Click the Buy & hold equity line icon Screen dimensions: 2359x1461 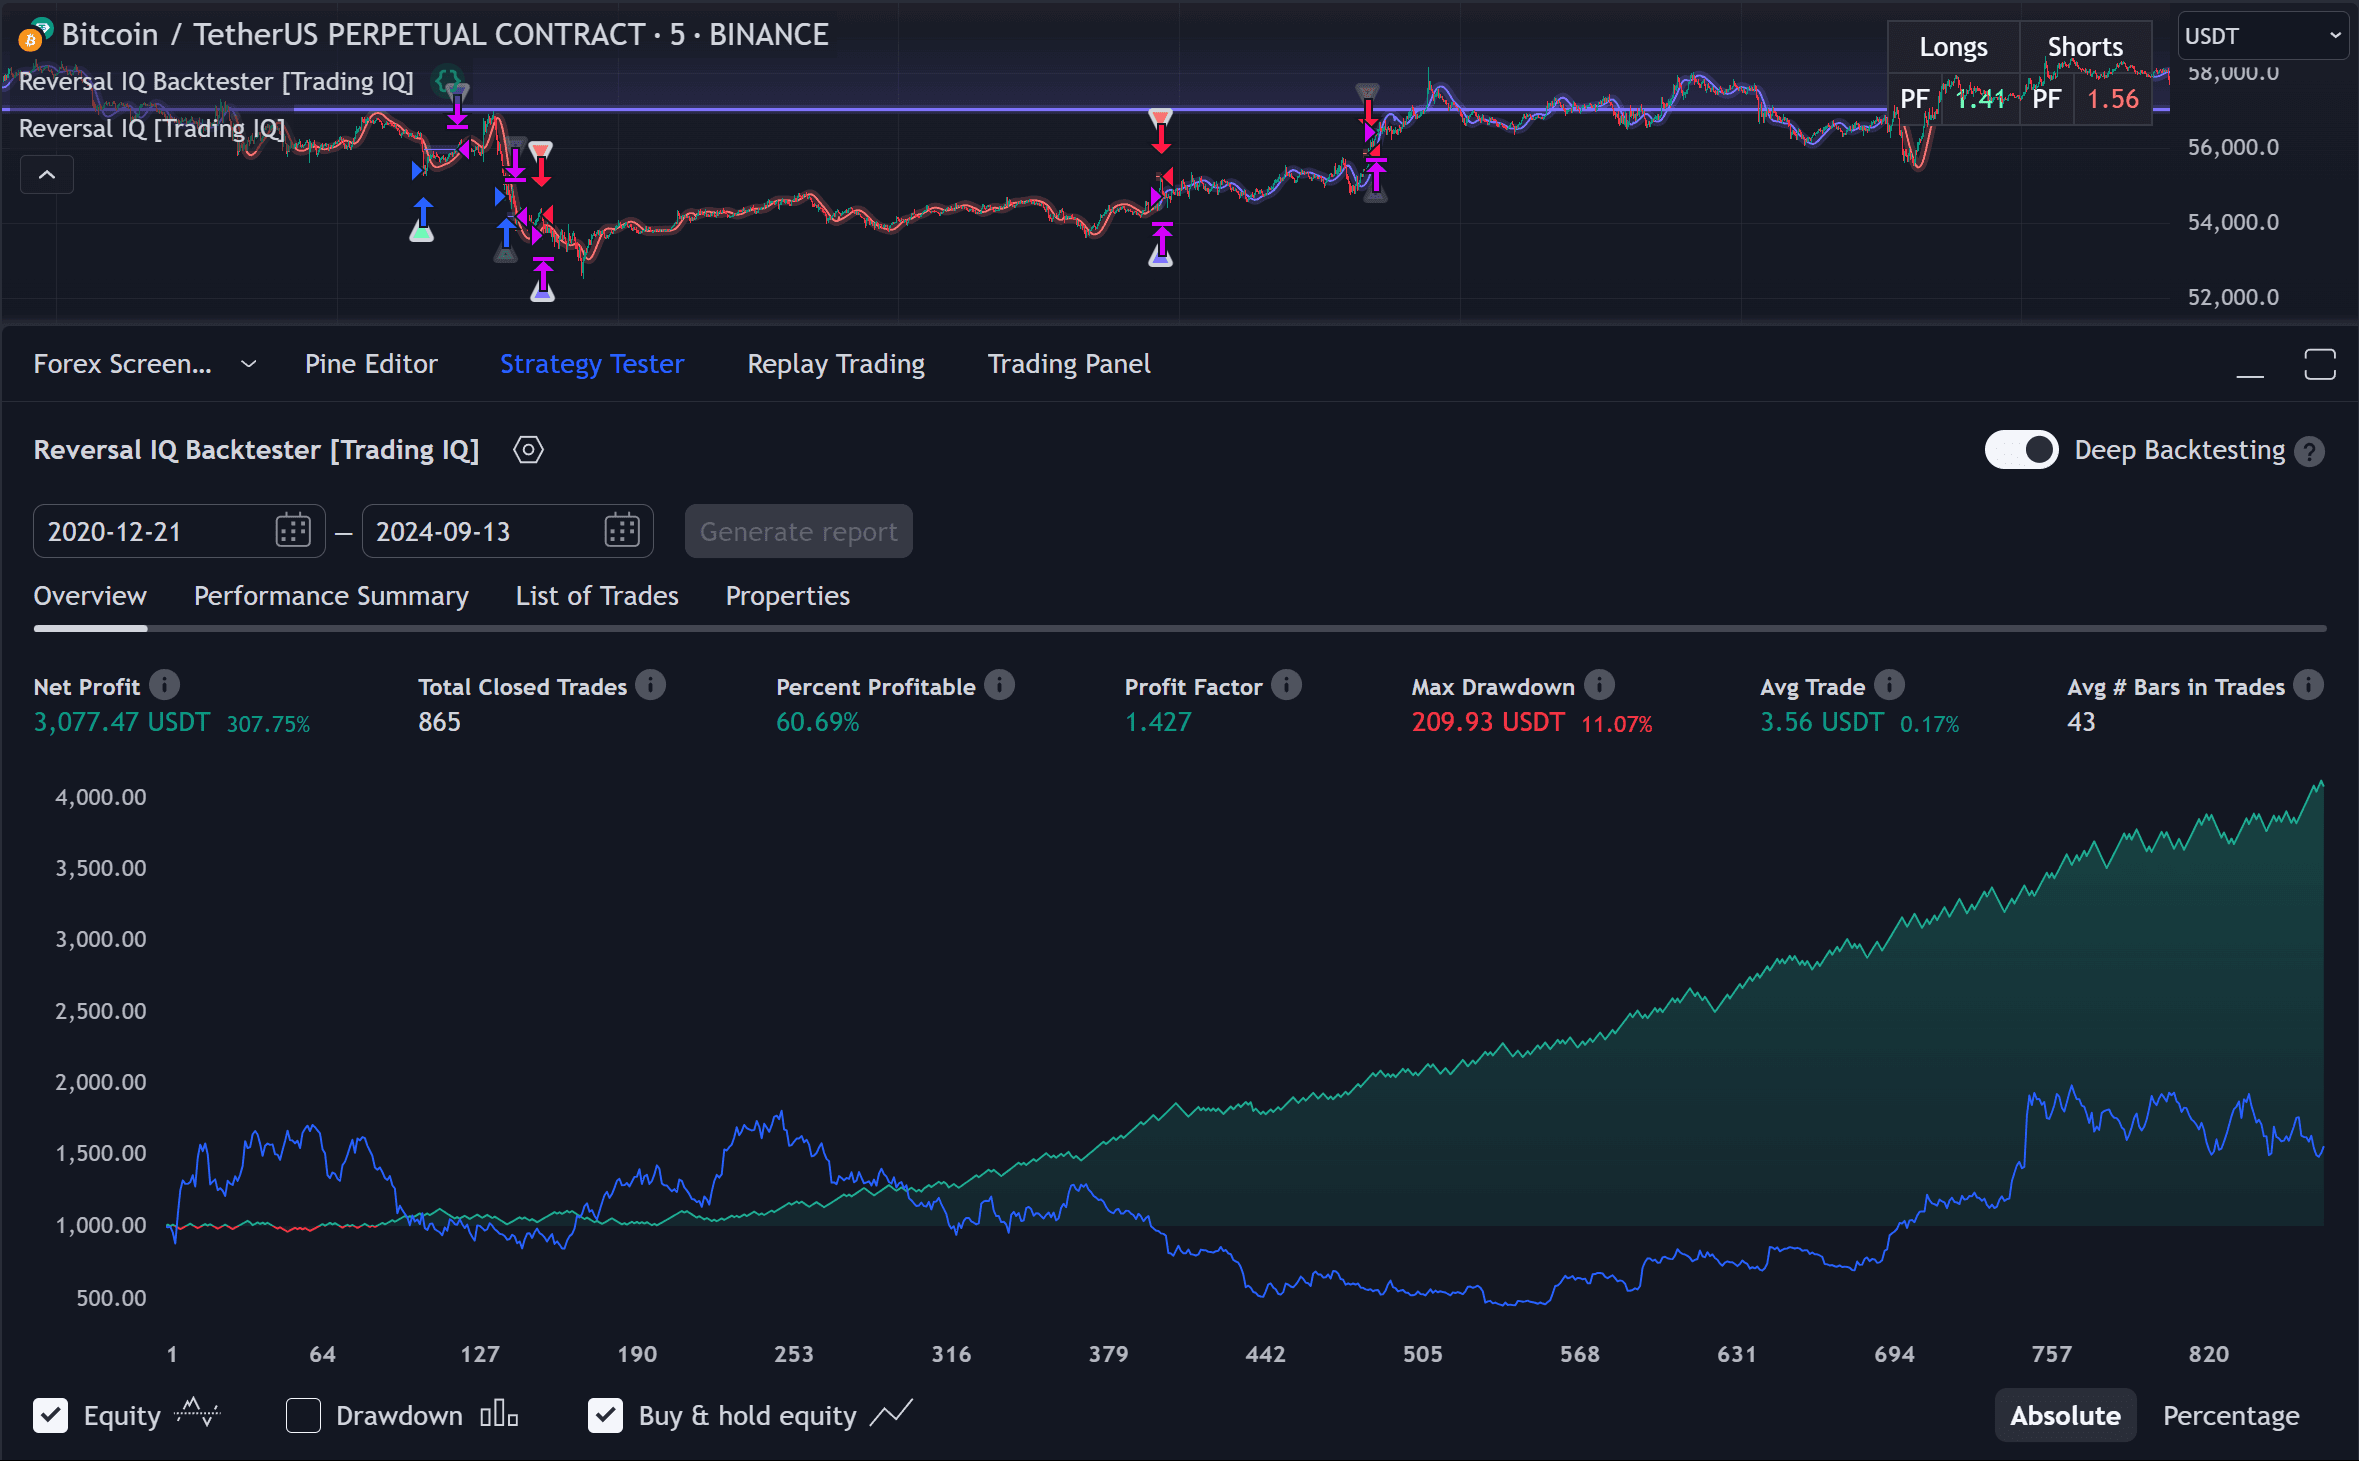(891, 1414)
